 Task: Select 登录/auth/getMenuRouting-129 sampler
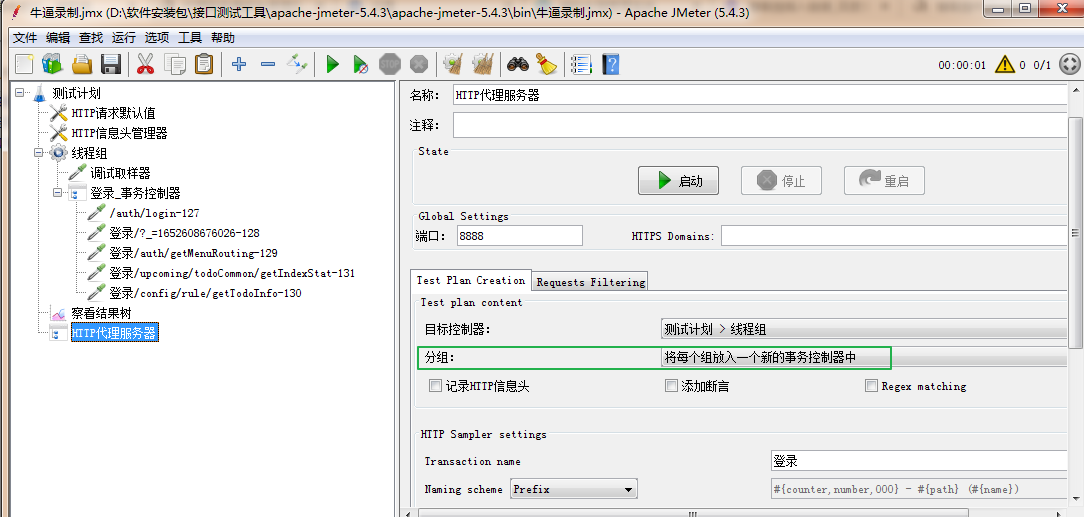point(194,254)
